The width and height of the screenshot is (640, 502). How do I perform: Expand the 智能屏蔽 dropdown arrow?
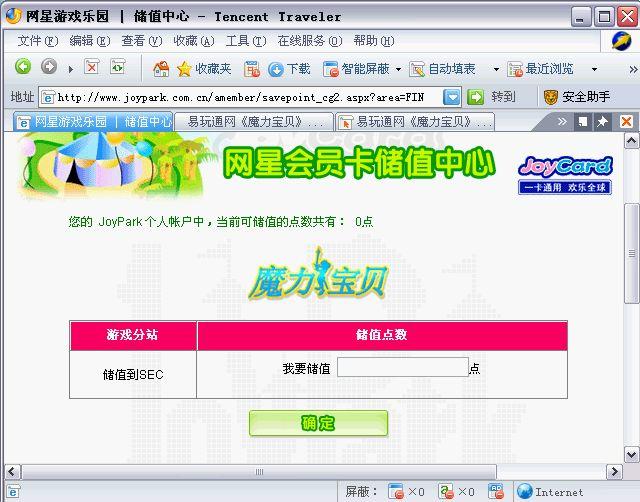[398, 69]
